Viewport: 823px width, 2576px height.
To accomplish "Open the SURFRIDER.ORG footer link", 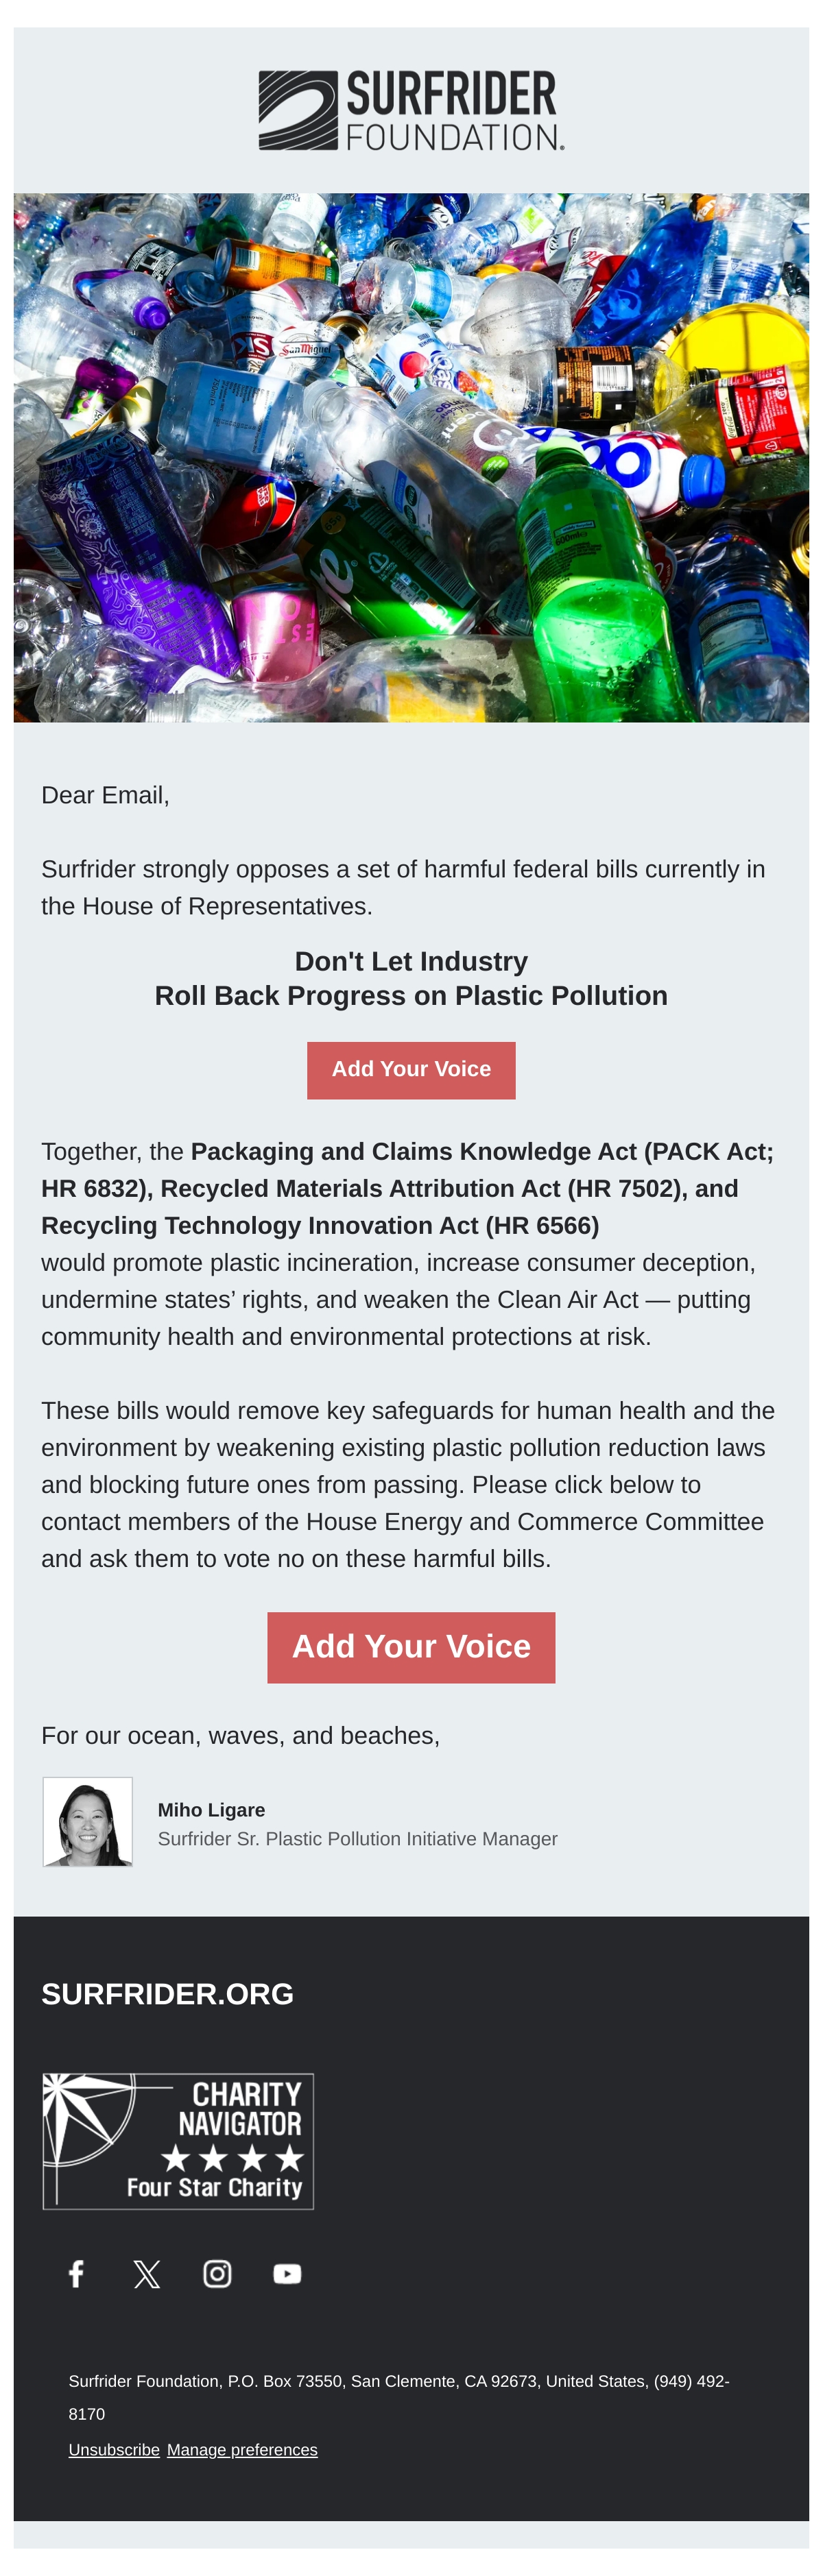I will pyautogui.click(x=168, y=1993).
